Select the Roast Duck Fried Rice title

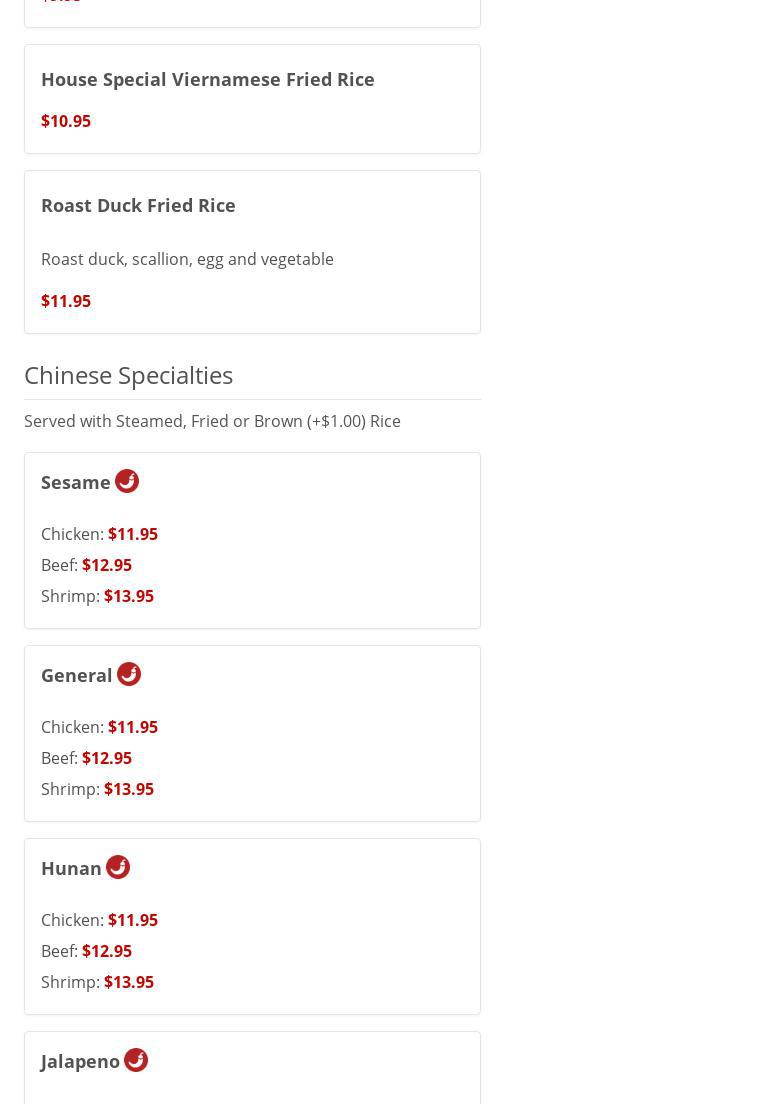coord(138,205)
